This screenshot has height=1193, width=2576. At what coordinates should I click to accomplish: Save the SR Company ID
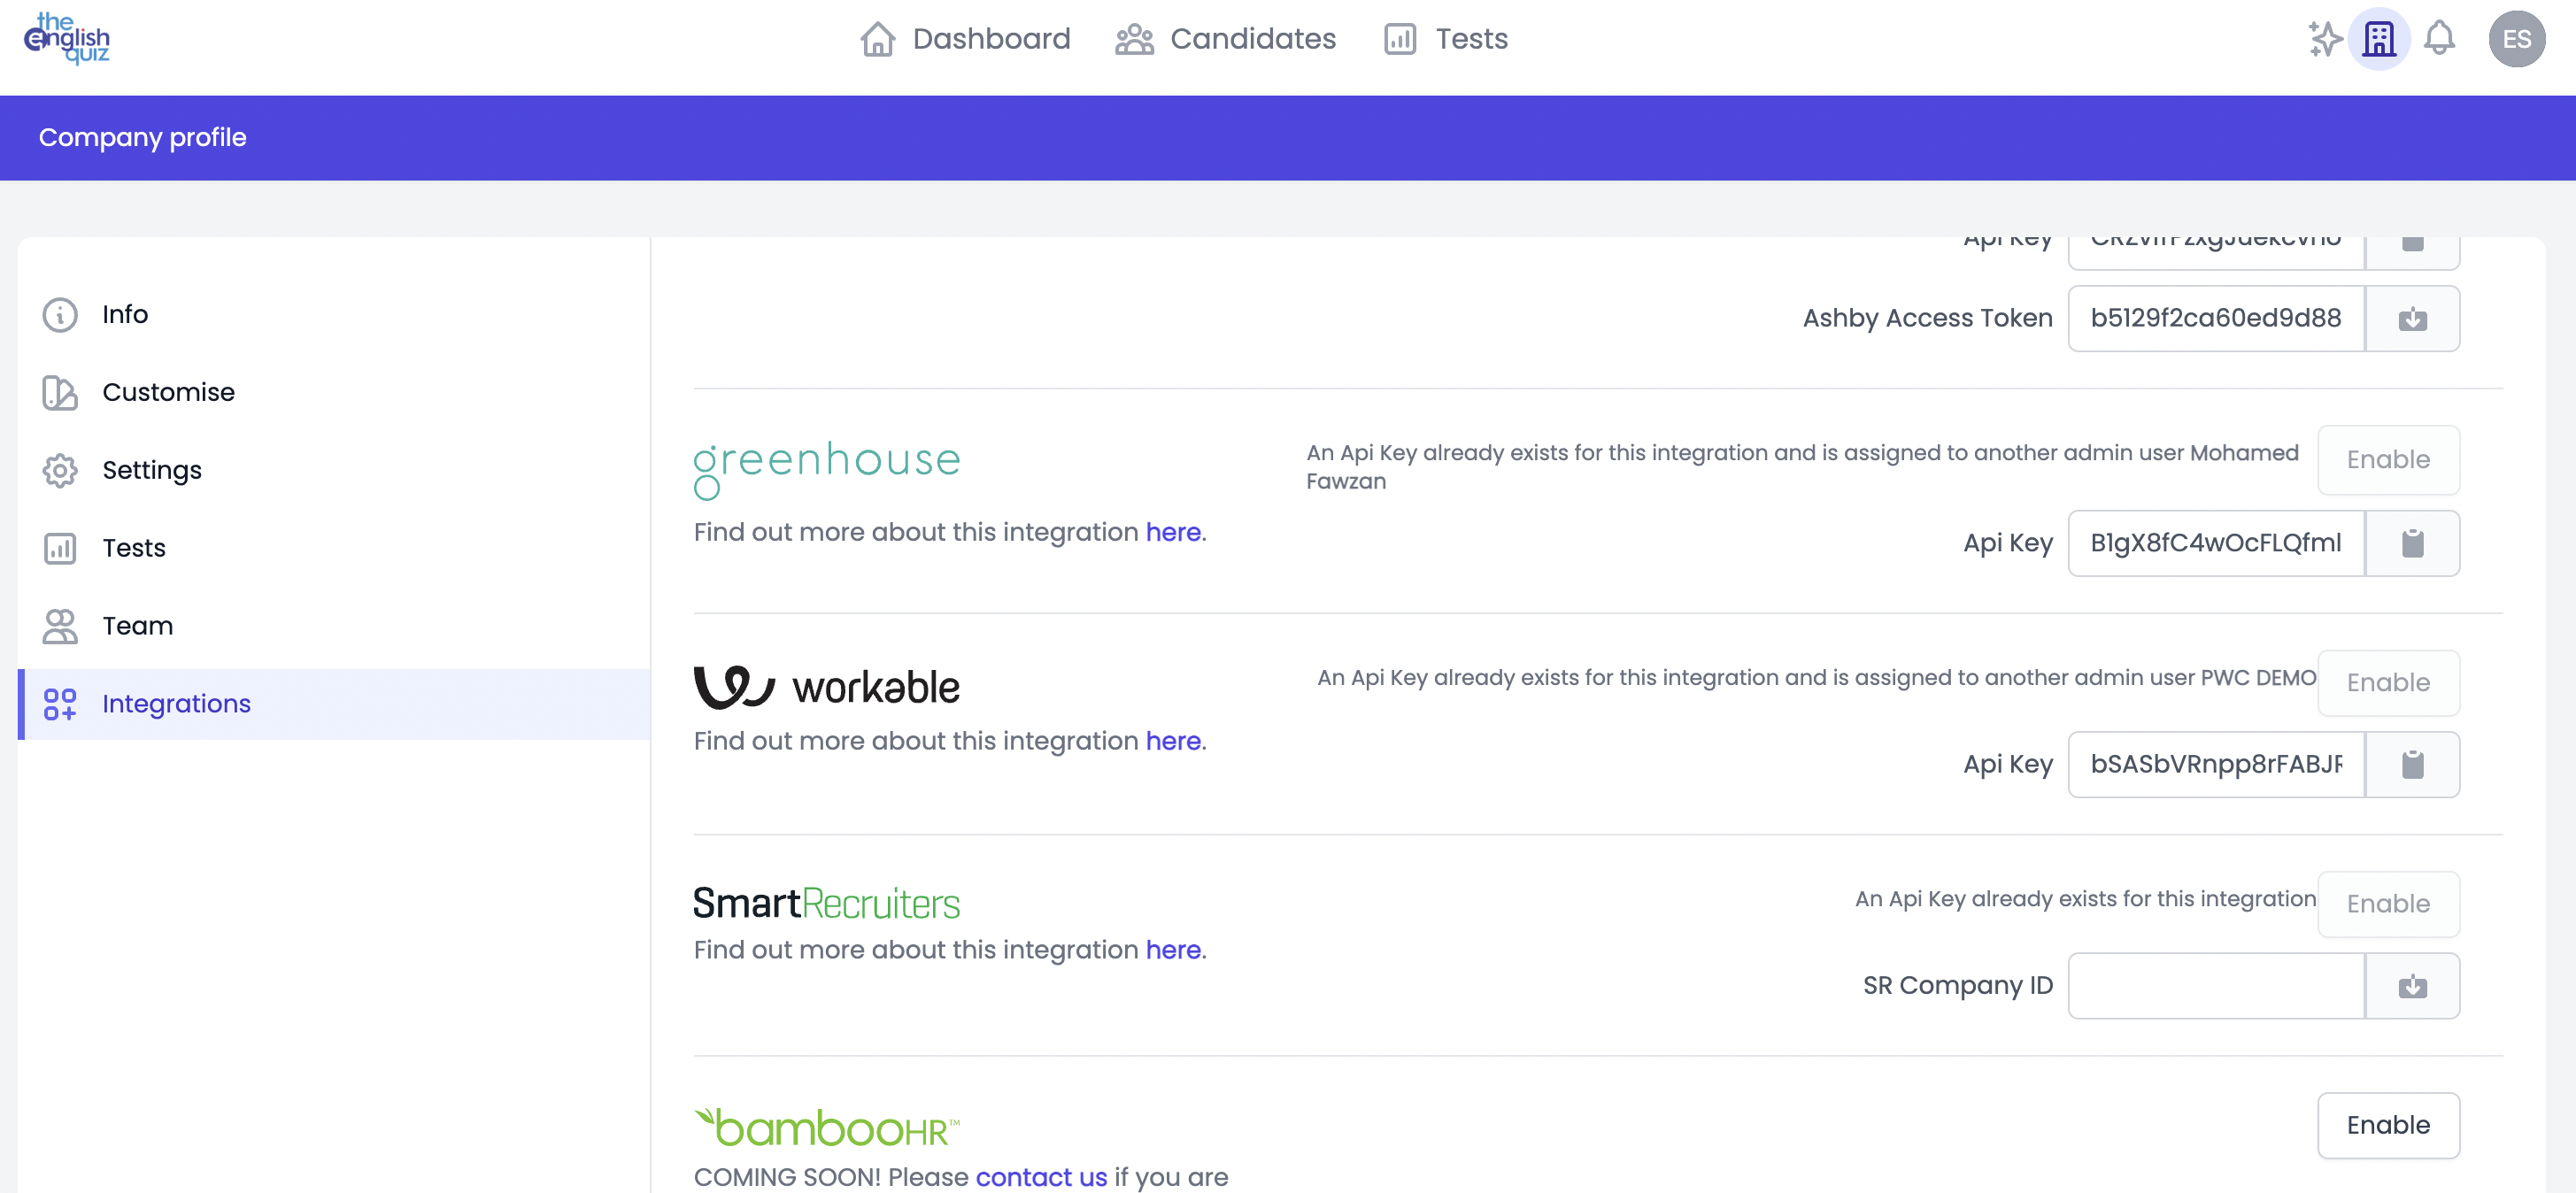[2412, 986]
